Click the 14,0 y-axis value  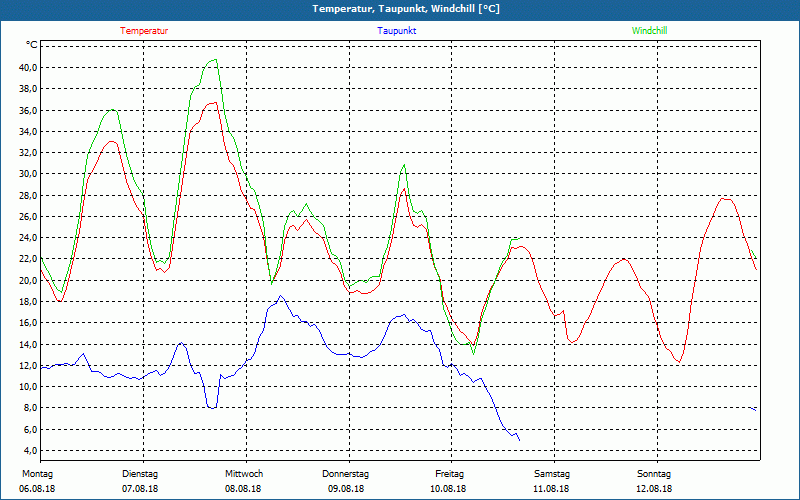tap(27, 344)
